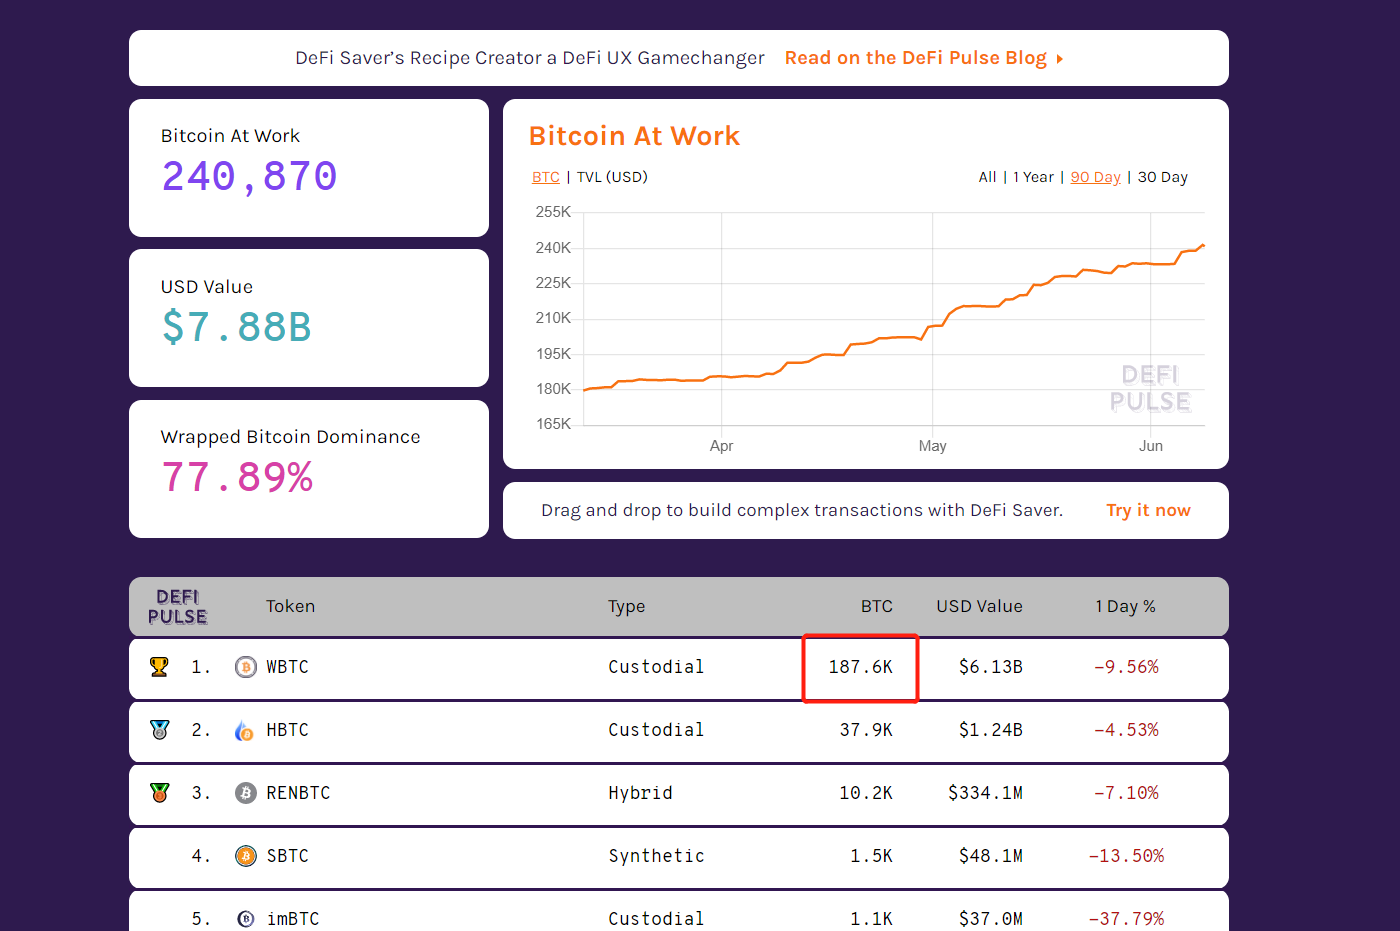Screen dimensions: 1400x931
Task: Click the $6.13B USD value
Action: [x=990, y=667]
